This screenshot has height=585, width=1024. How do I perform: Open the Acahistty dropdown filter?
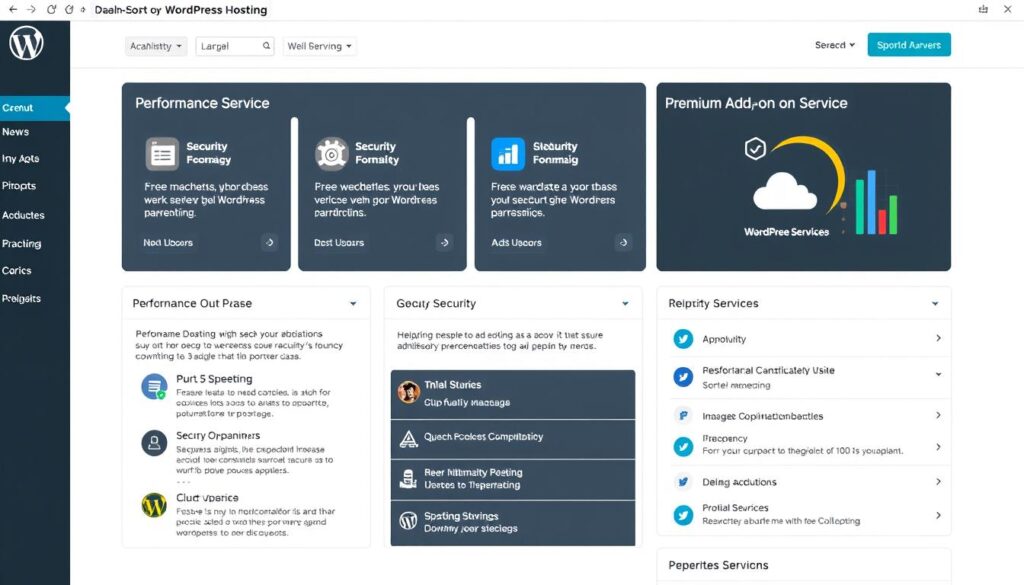coord(156,46)
